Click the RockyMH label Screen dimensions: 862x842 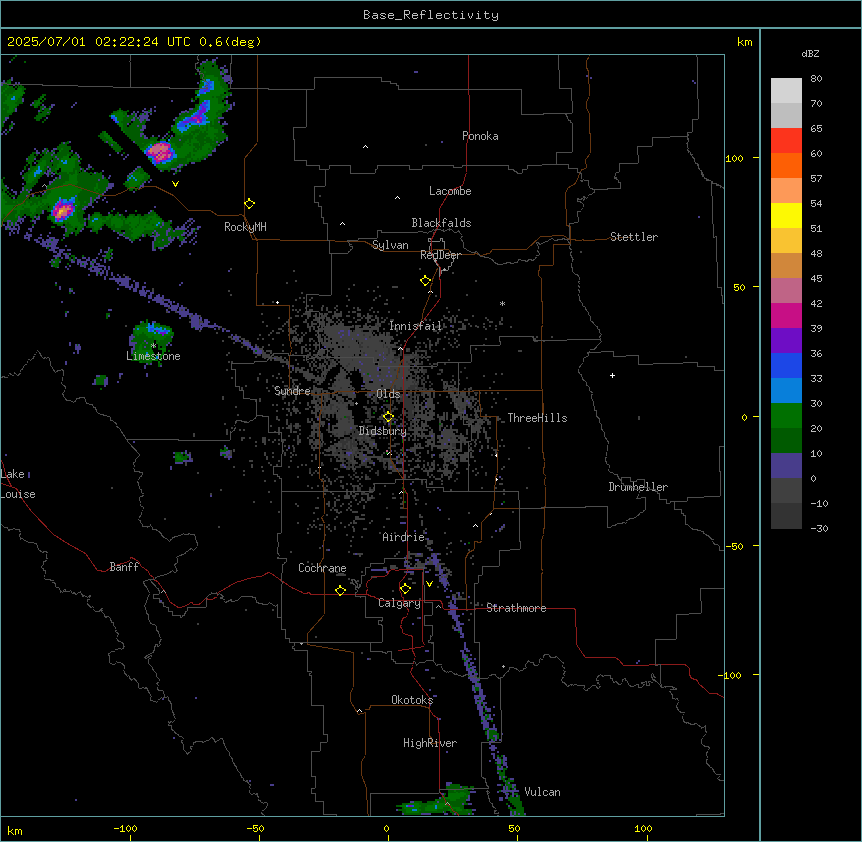point(245,227)
